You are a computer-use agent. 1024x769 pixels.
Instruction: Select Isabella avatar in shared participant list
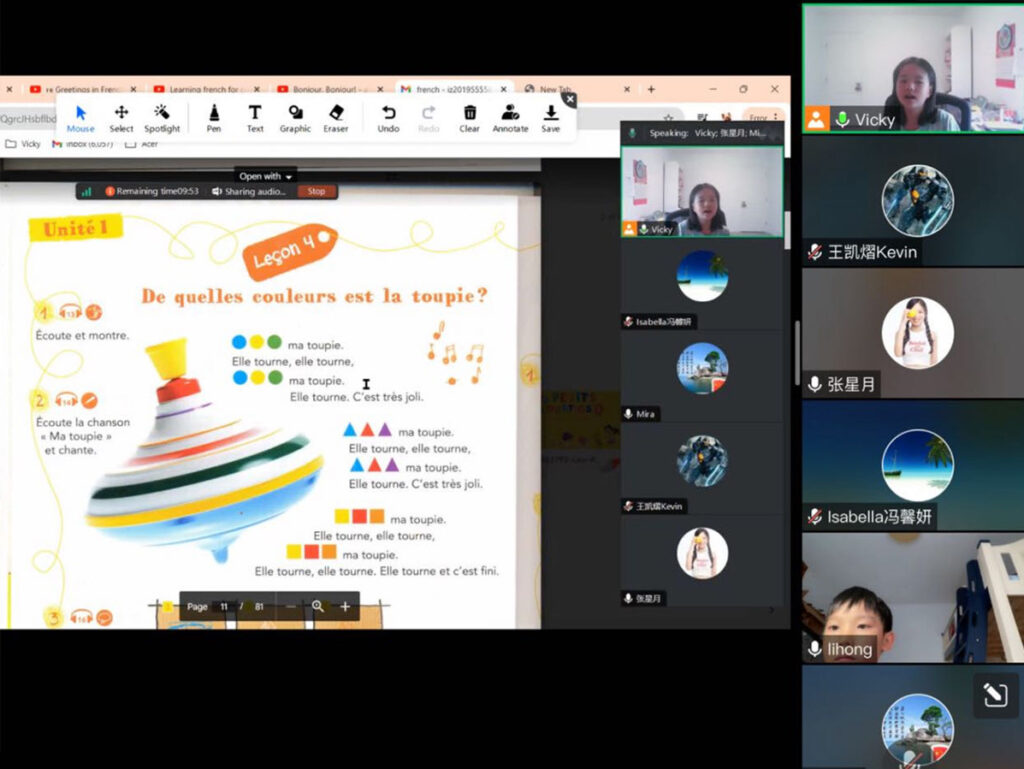click(x=702, y=275)
